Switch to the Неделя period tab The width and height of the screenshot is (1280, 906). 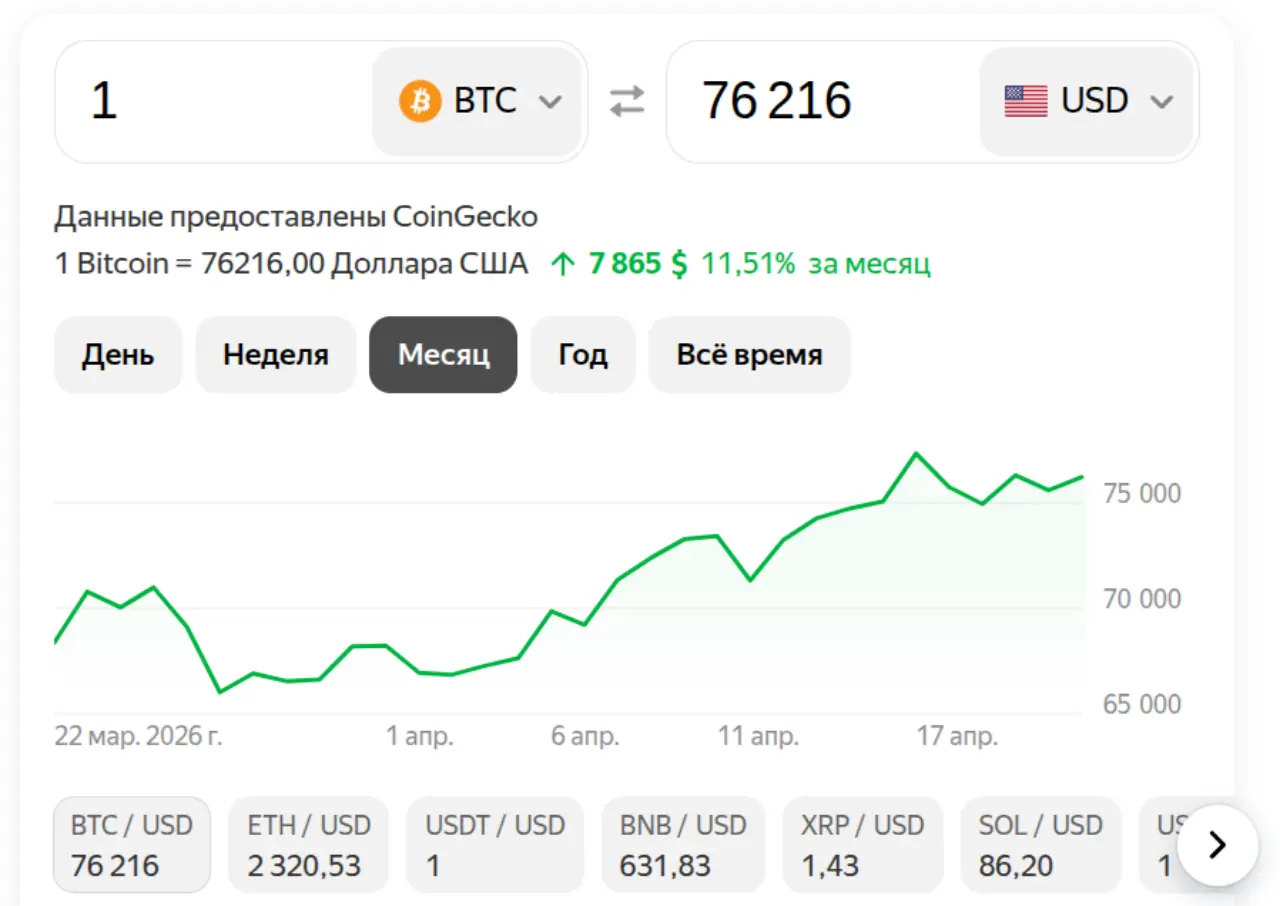(x=276, y=354)
